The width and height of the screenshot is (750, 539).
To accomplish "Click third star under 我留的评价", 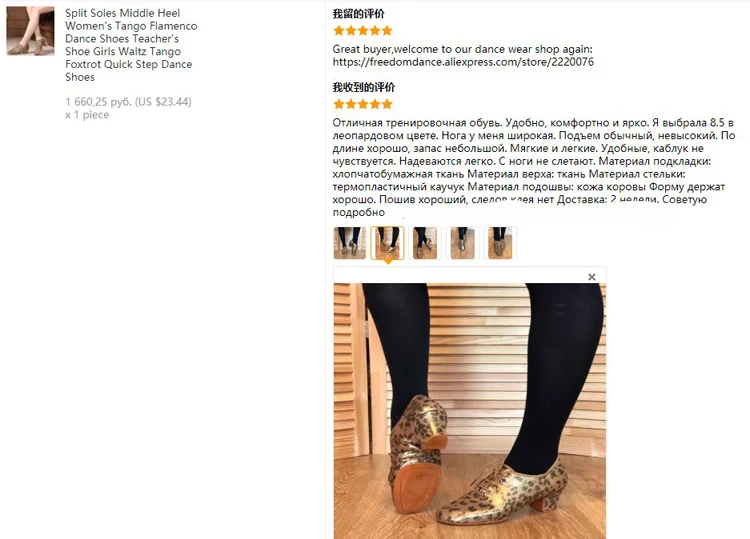I will [x=363, y=31].
